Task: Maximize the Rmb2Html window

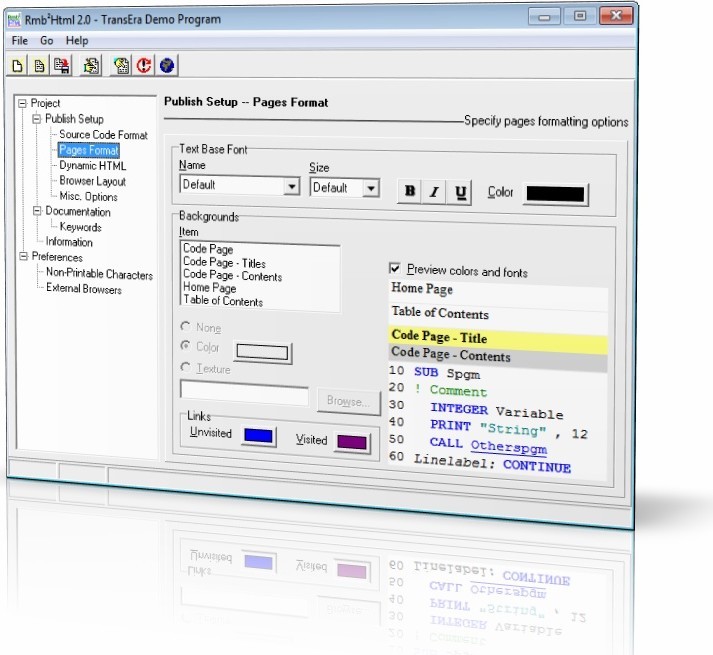Action: (x=580, y=16)
